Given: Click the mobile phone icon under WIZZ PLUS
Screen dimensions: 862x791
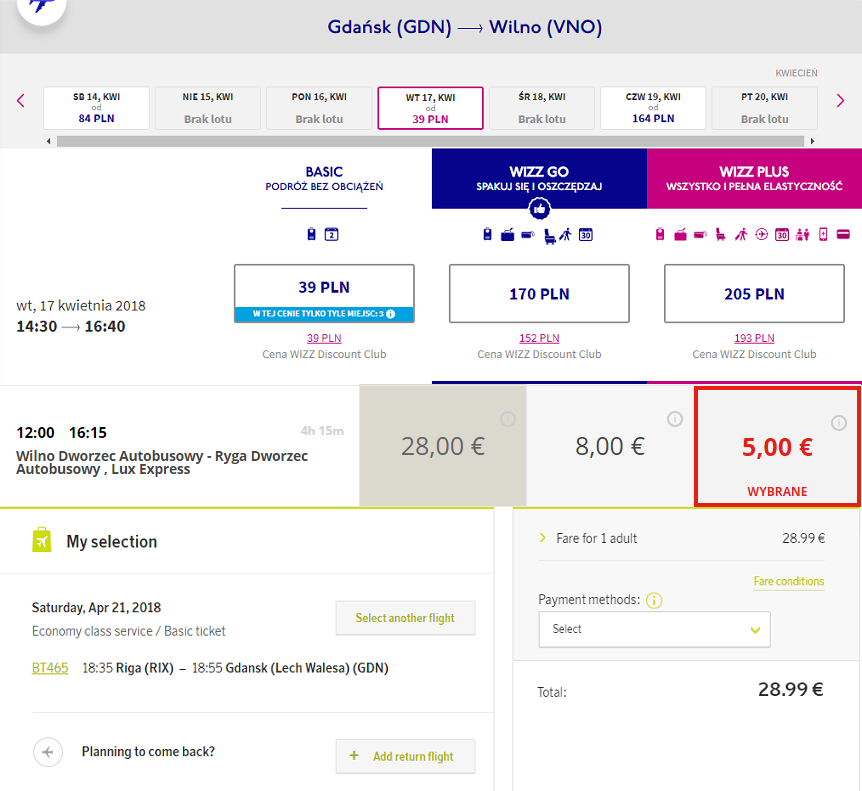Looking at the screenshot, I should click(x=823, y=235).
